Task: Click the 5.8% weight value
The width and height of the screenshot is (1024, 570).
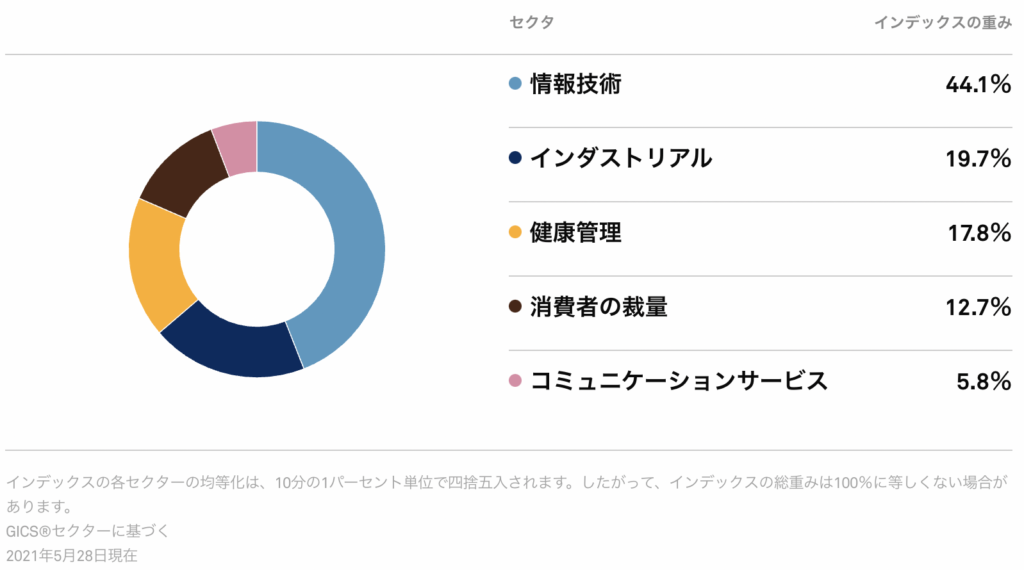Action: [984, 381]
